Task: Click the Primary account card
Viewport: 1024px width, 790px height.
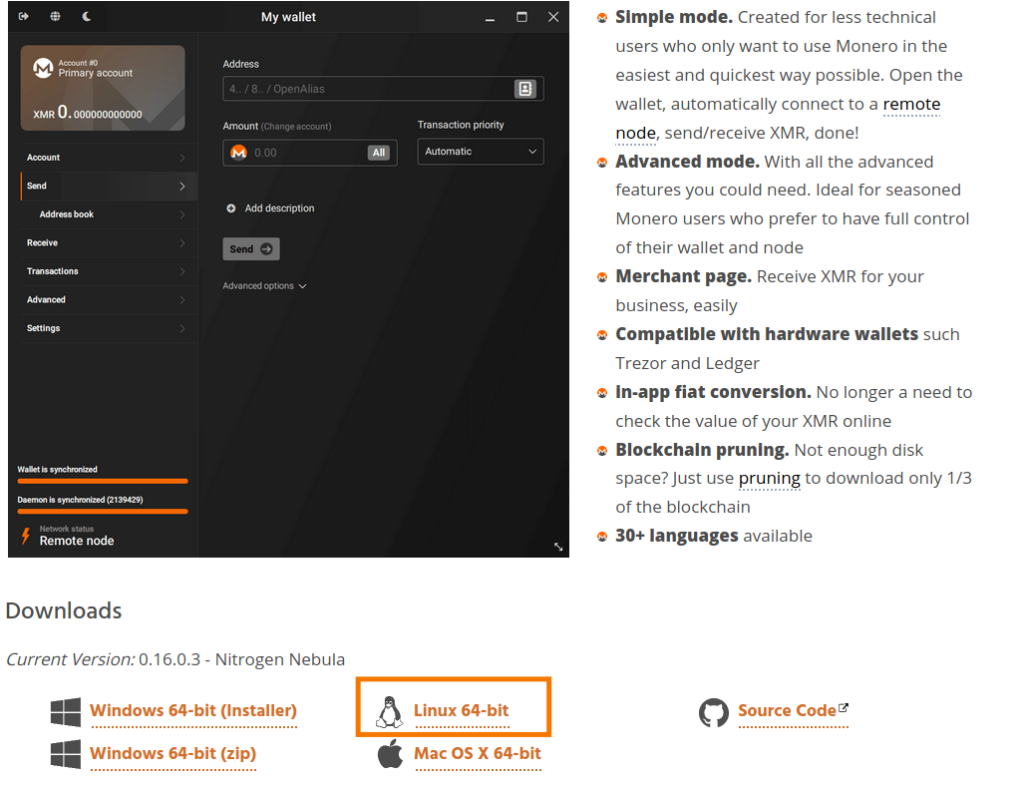Action: [103, 88]
